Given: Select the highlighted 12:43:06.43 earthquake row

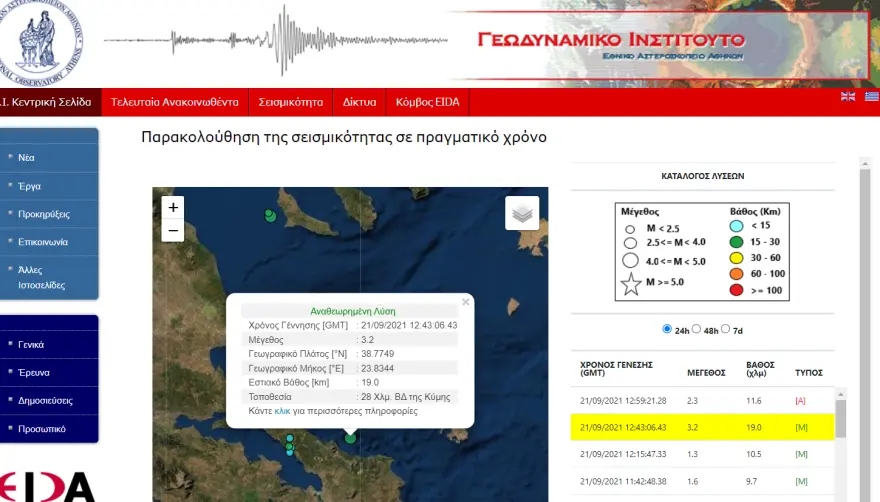Looking at the screenshot, I should (700, 427).
